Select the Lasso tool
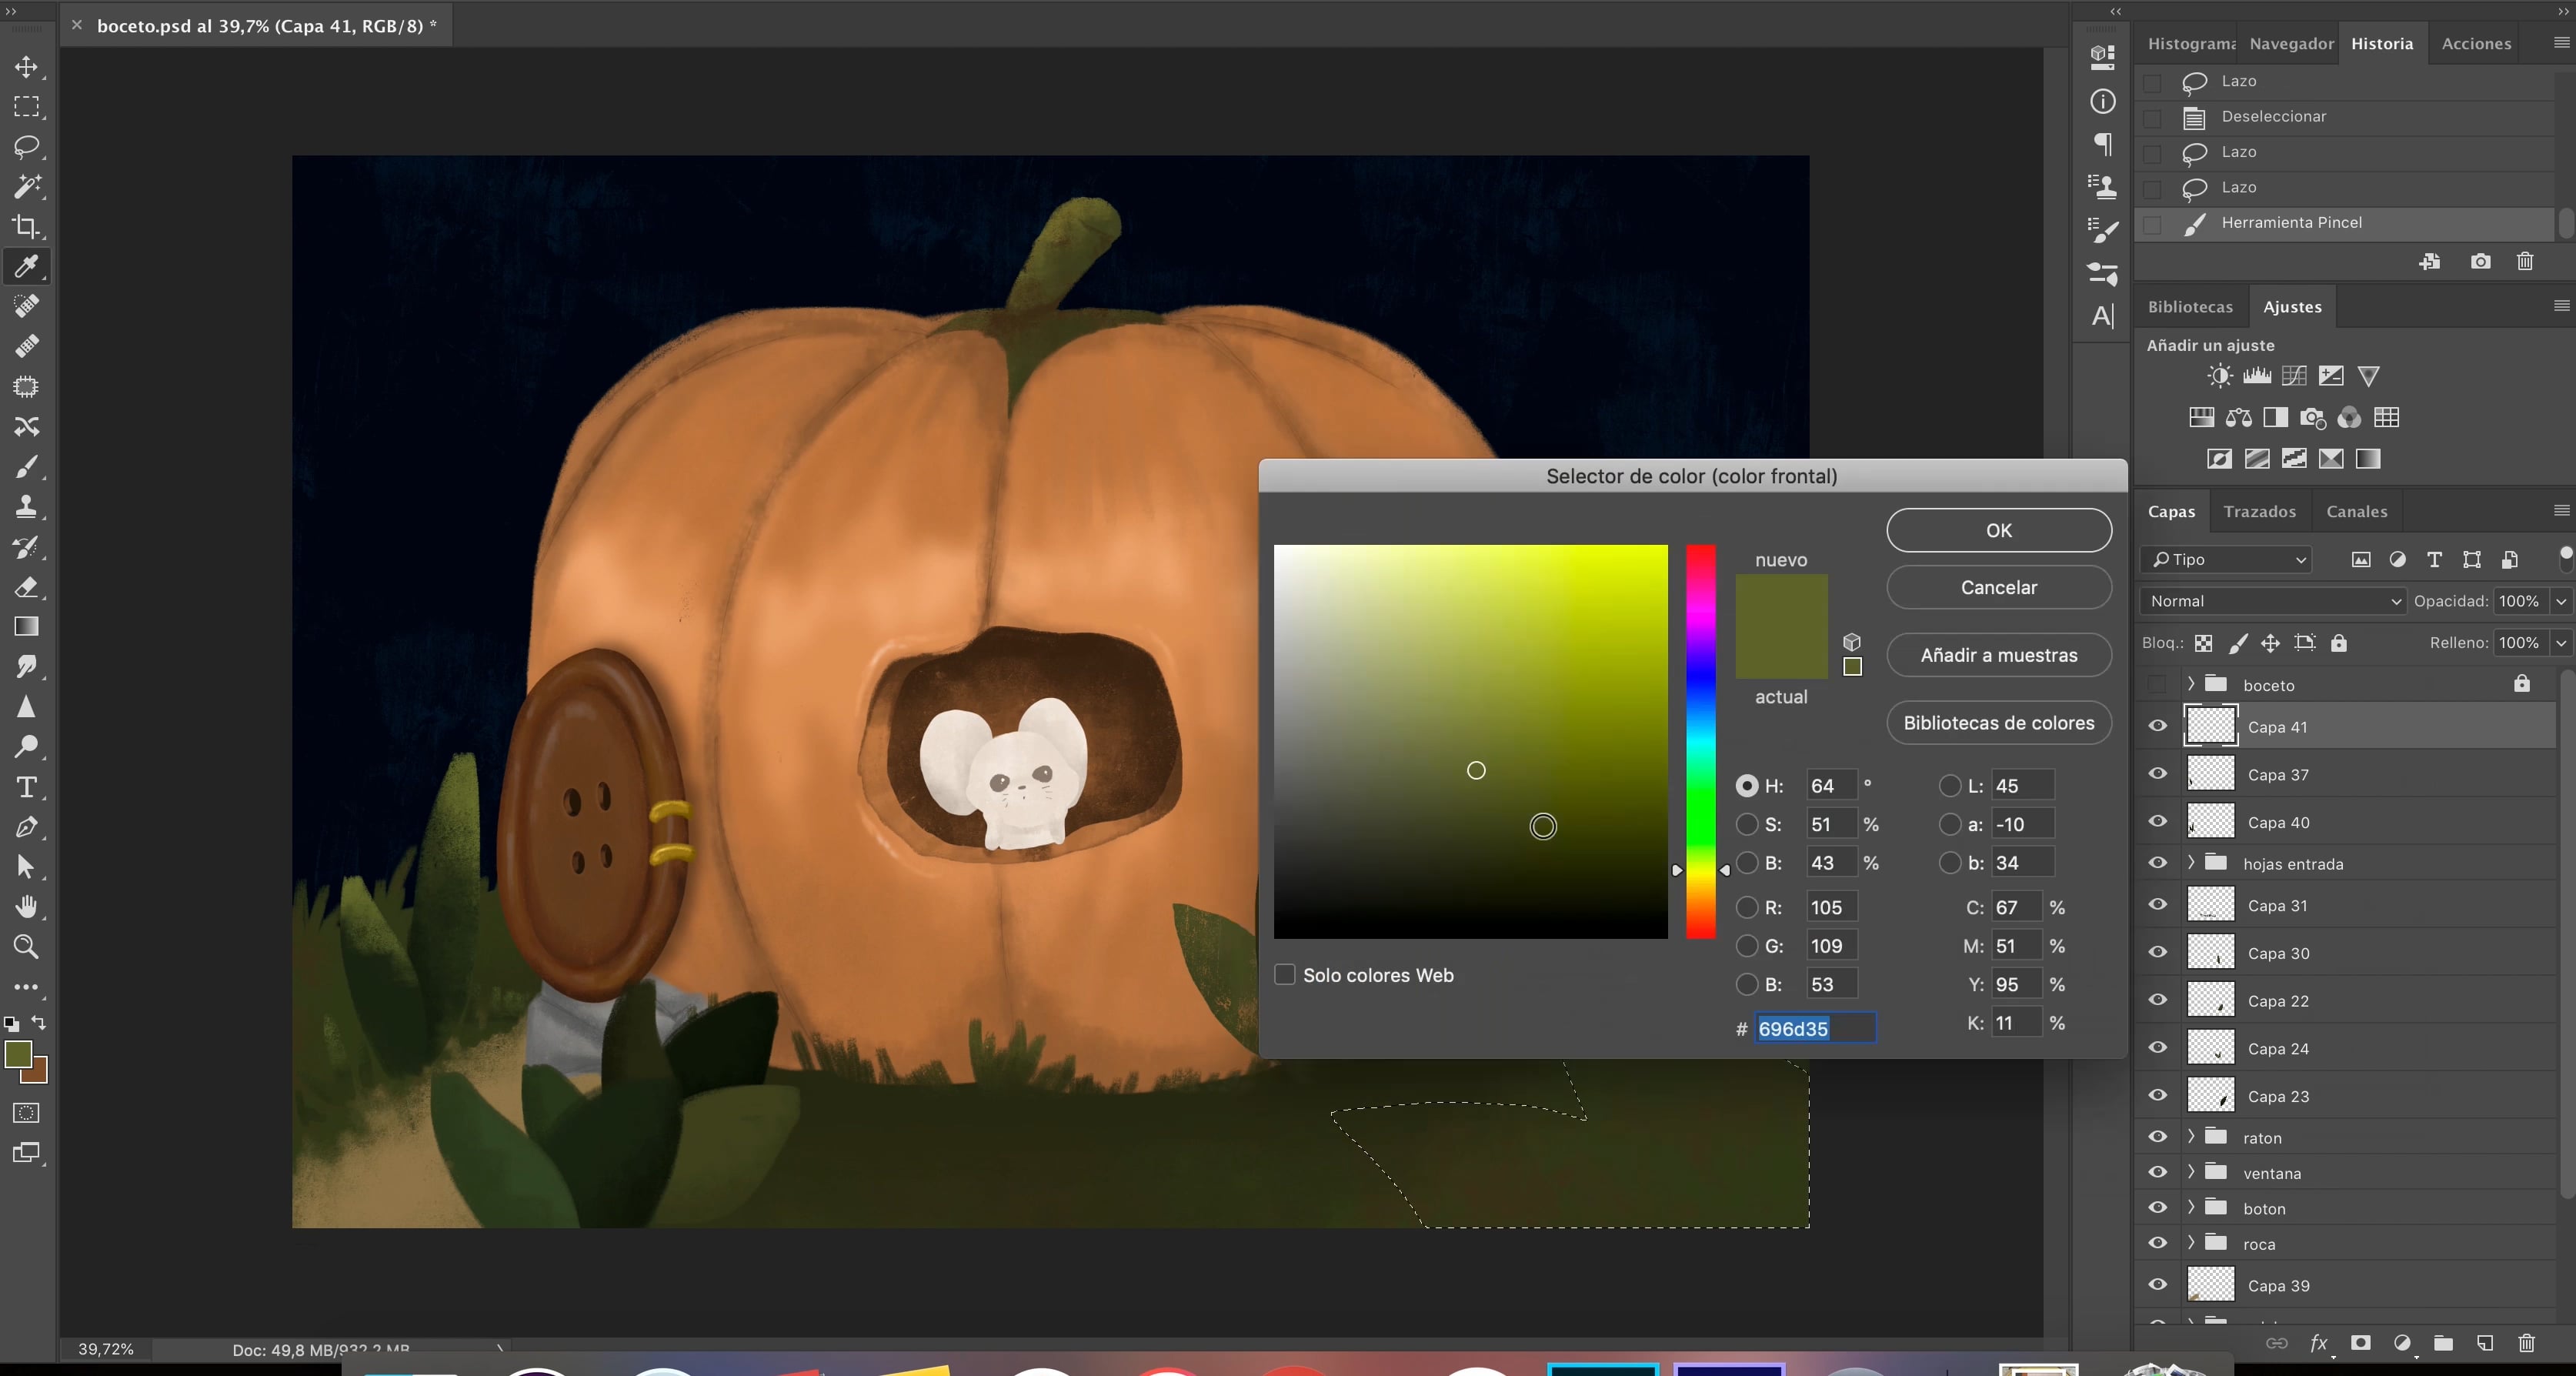The image size is (2576, 1376). (x=26, y=147)
